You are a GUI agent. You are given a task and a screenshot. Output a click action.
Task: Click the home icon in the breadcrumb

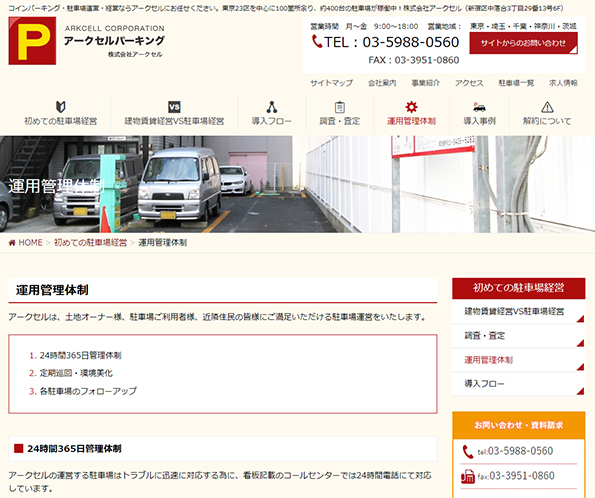pos(12,243)
